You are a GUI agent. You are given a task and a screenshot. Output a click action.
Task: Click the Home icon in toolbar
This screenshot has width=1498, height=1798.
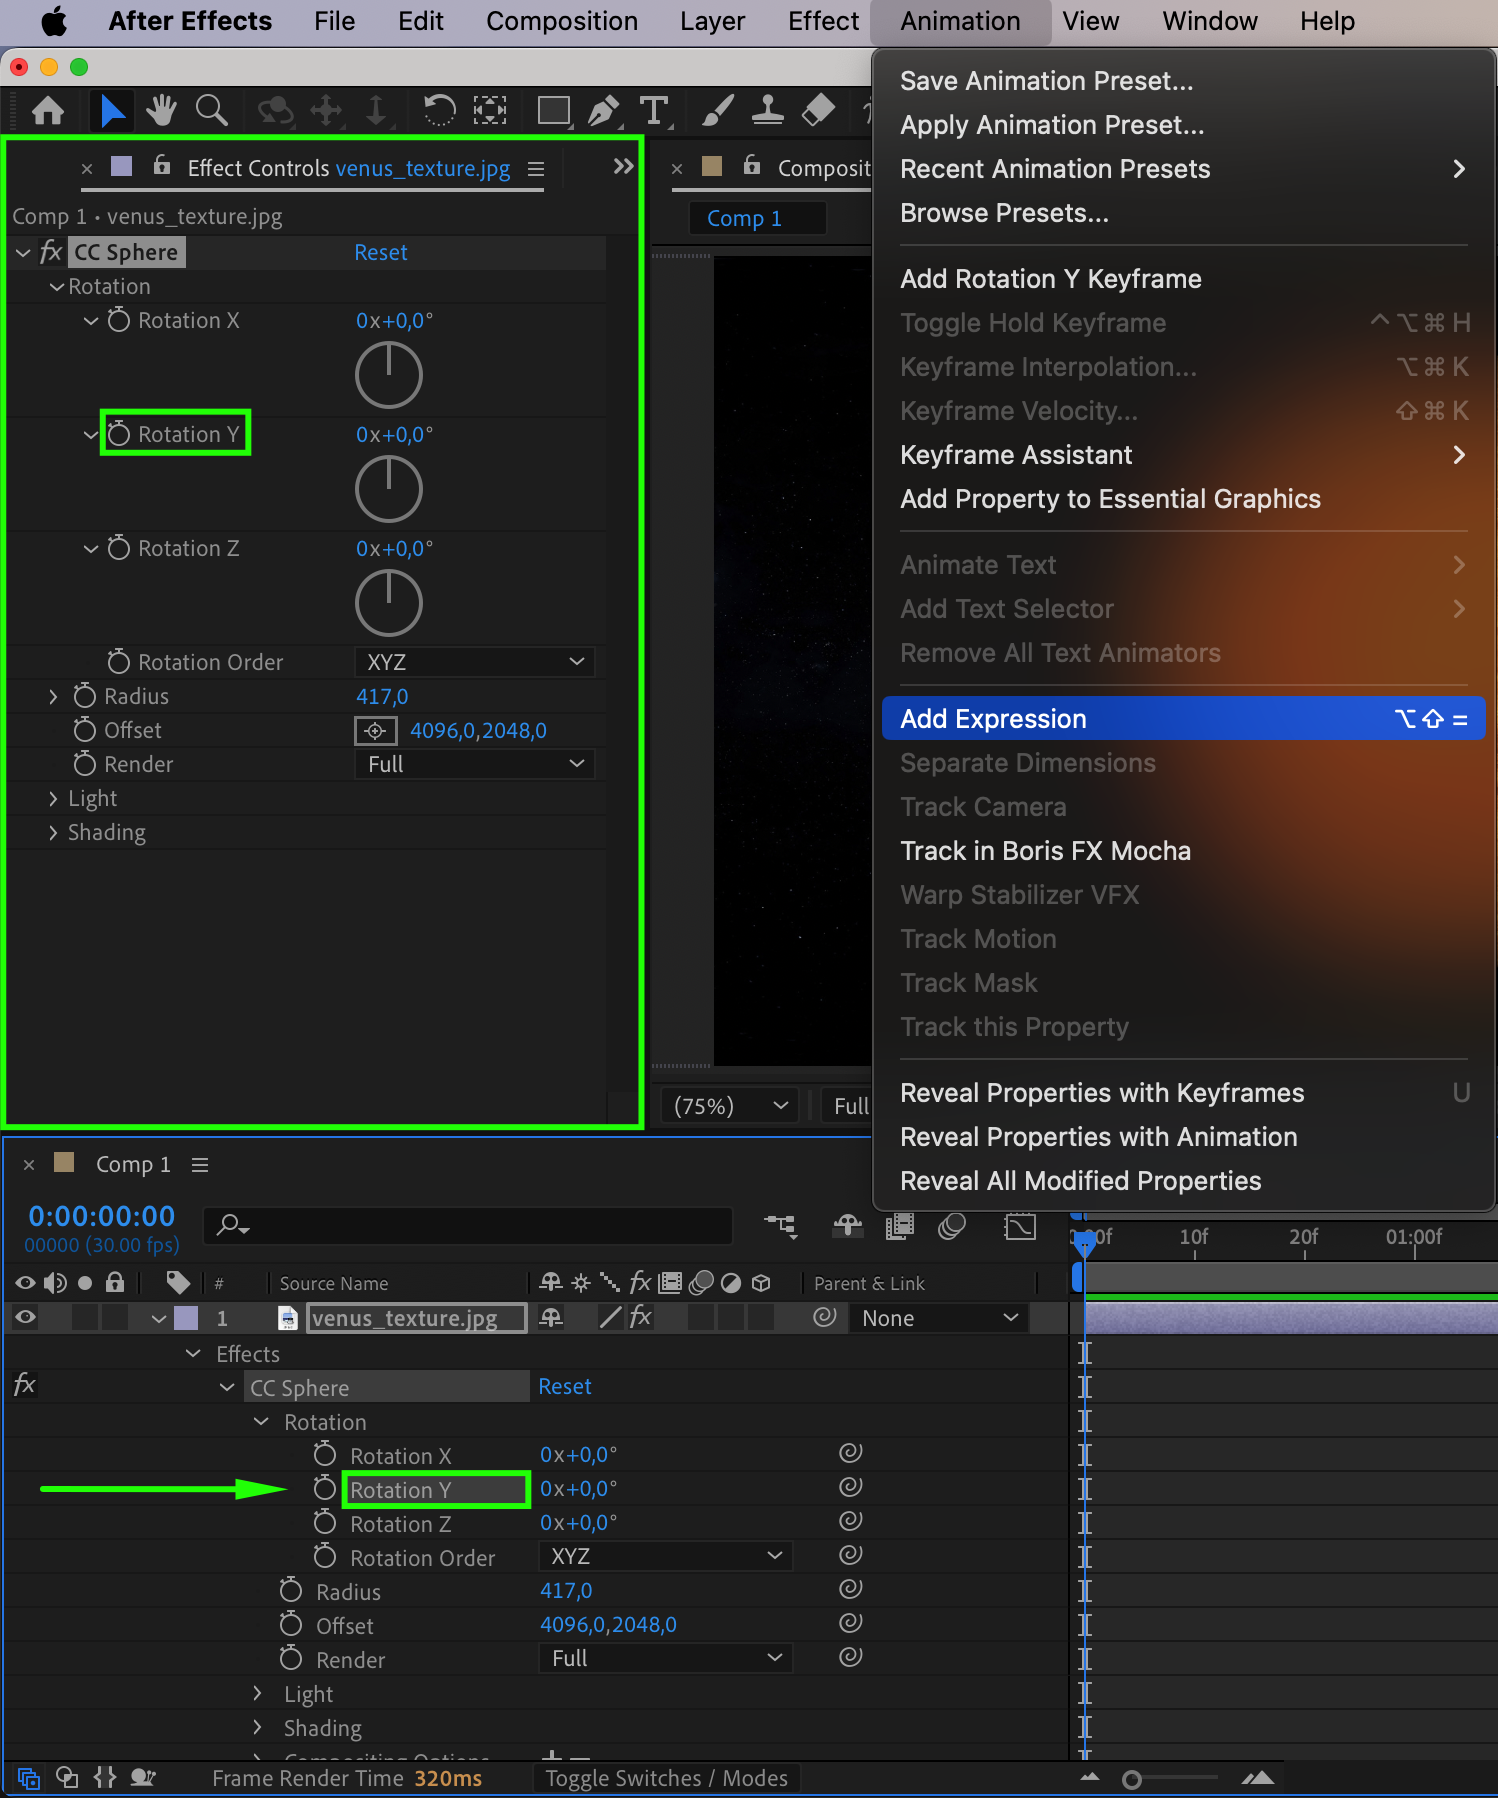click(x=48, y=110)
